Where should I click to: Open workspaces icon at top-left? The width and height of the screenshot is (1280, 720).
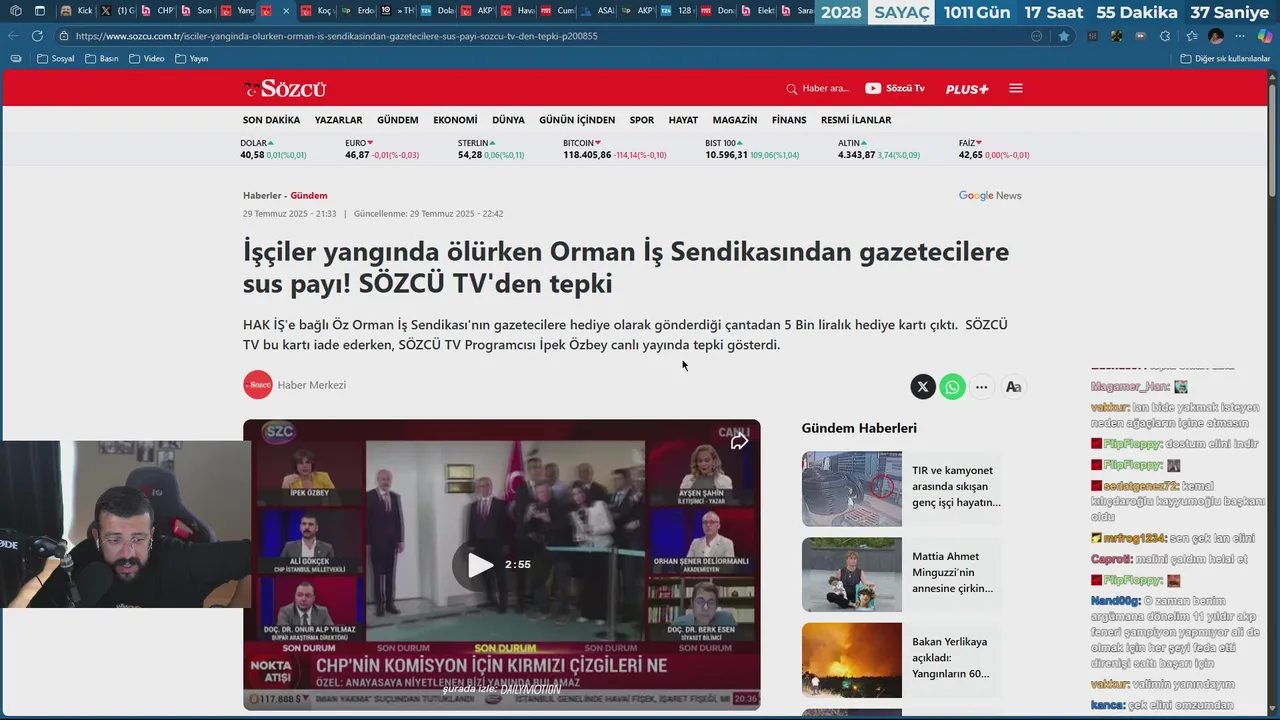(14, 11)
